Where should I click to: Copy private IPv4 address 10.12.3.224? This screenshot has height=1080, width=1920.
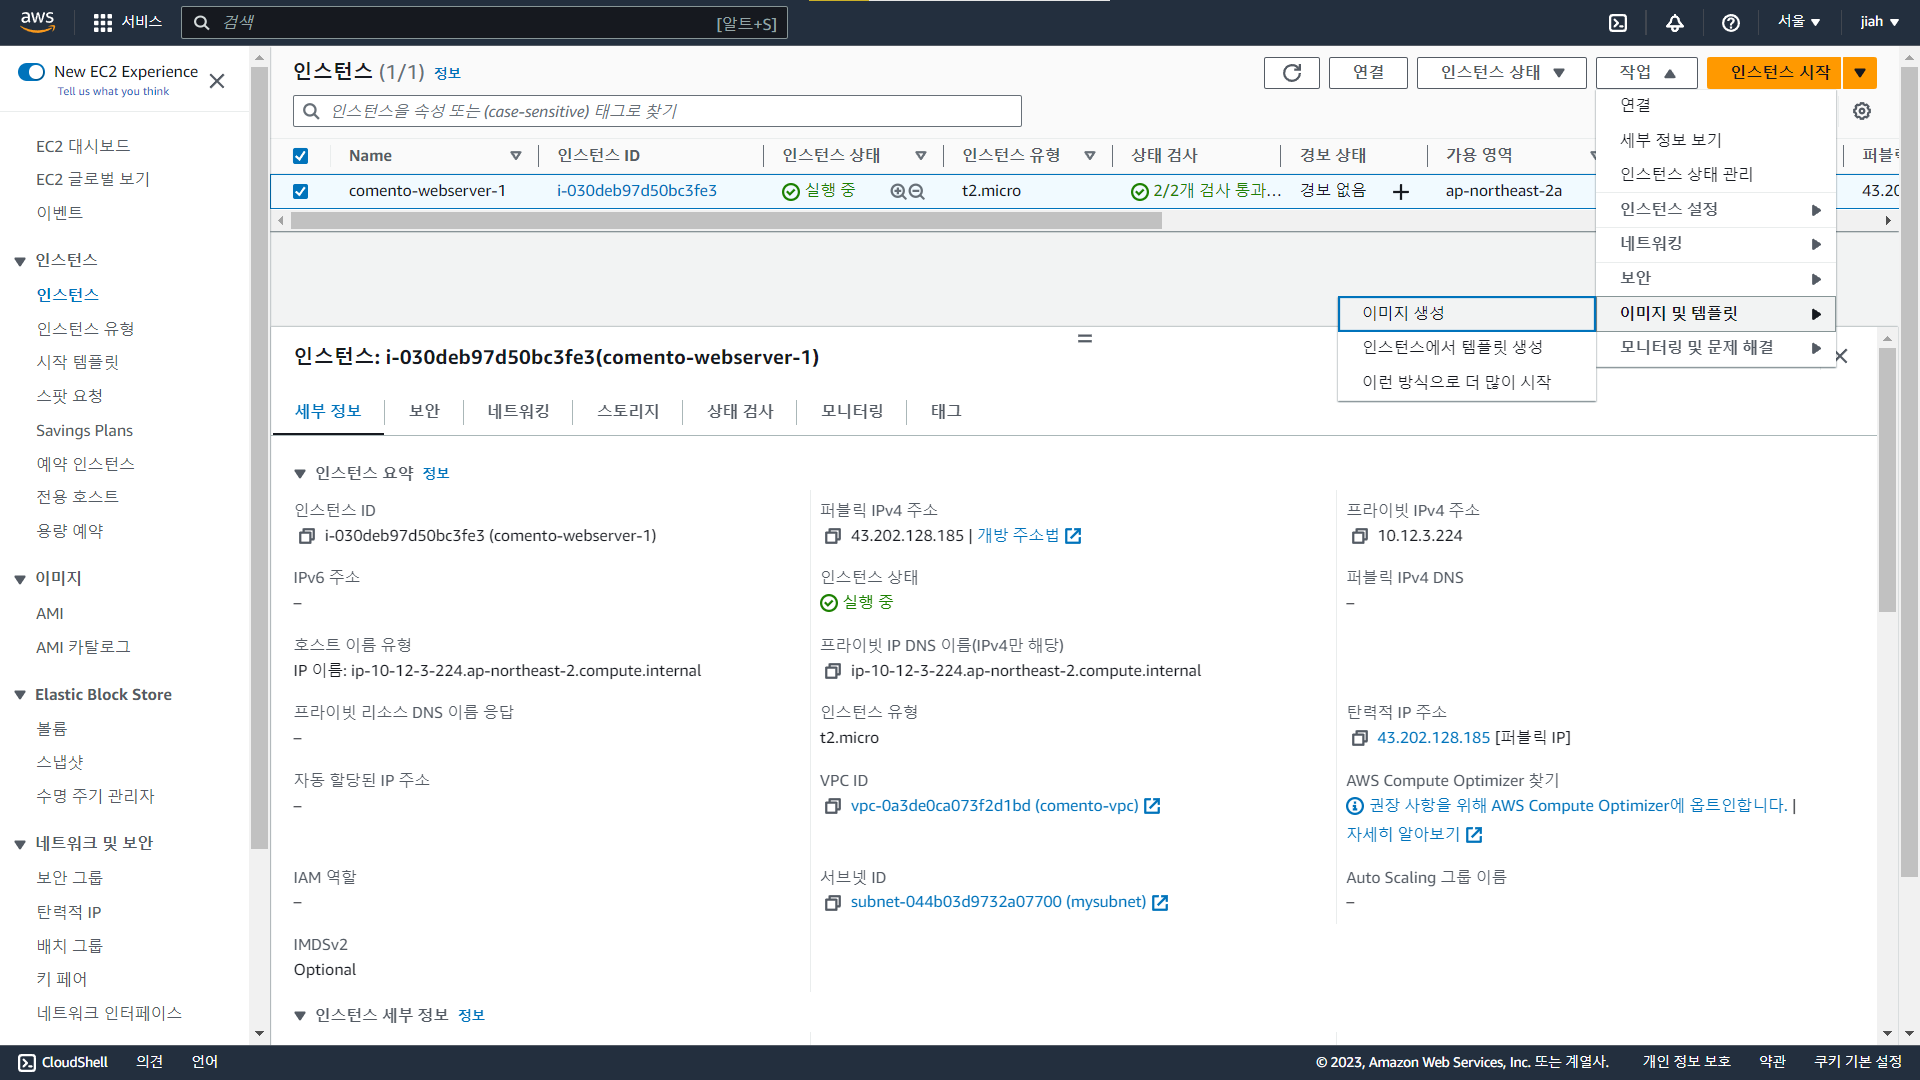(x=1359, y=536)
